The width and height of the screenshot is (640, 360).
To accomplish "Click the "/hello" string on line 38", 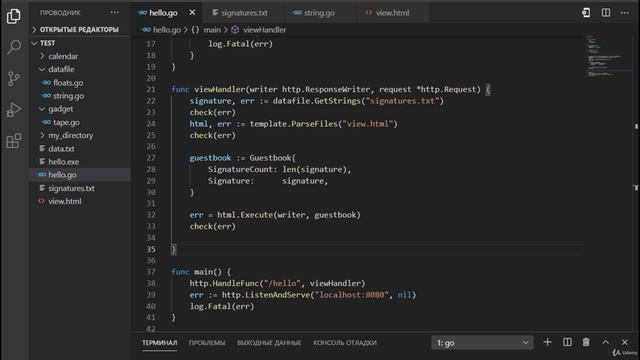I will [282, 283].
